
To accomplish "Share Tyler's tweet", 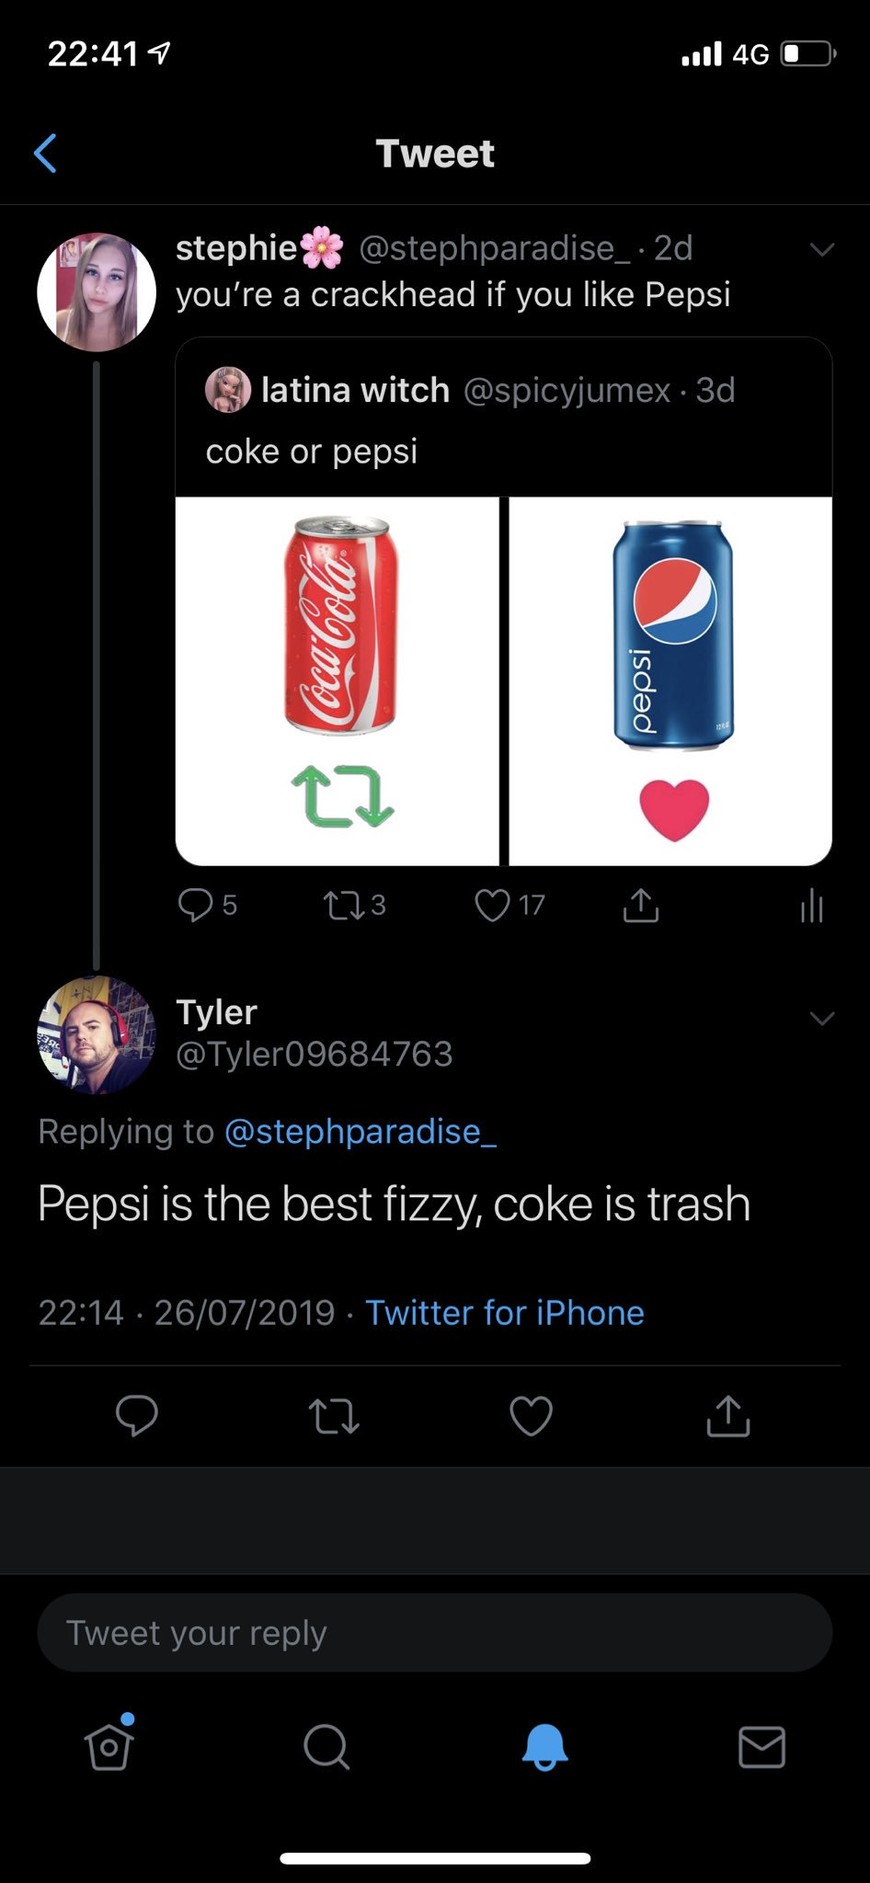I will click(x=728, y=1416).
